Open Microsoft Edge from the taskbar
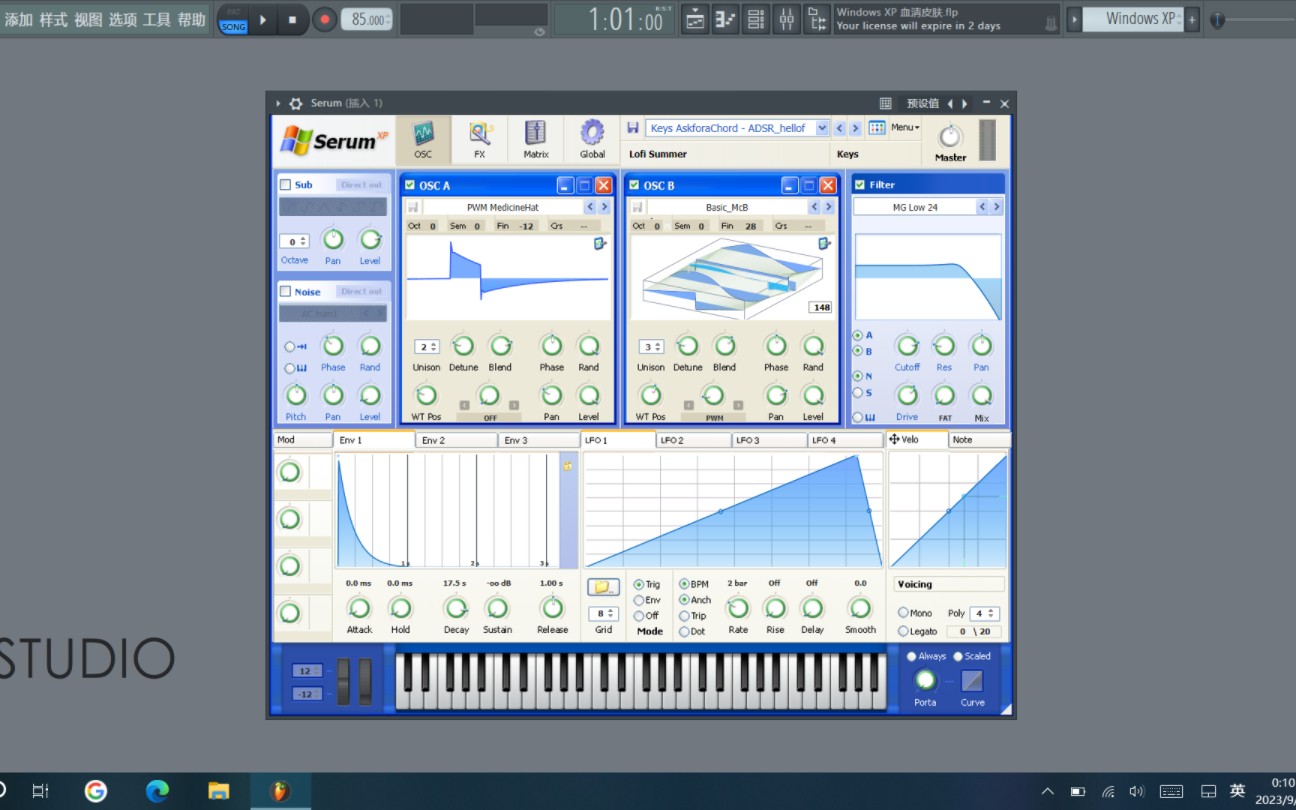The image size is (1296, 810). (157, 791)
